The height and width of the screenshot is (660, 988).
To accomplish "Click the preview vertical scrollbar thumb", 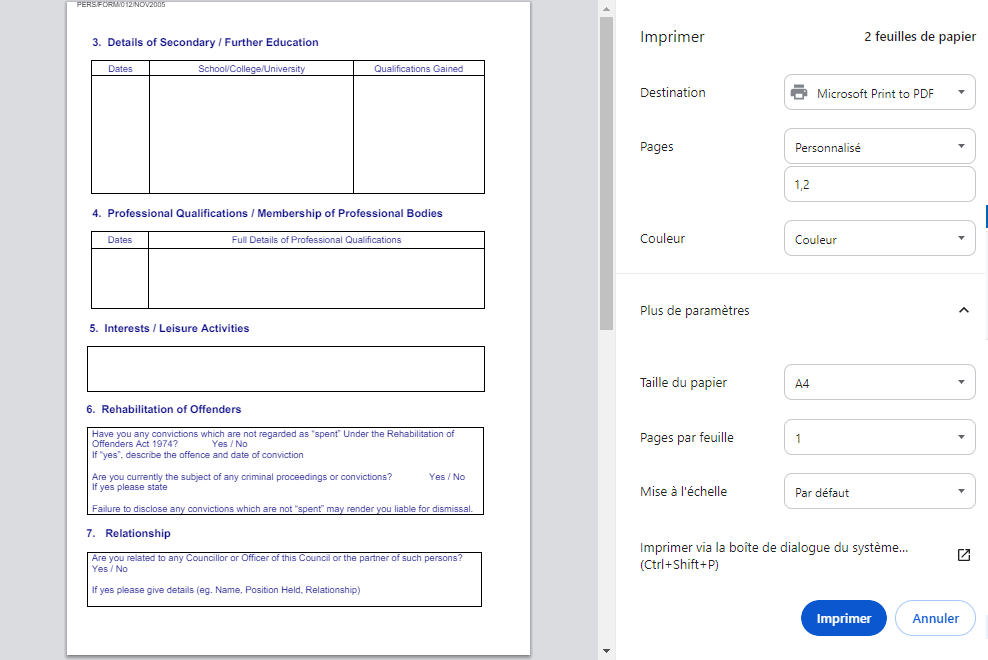I will 606,173.
